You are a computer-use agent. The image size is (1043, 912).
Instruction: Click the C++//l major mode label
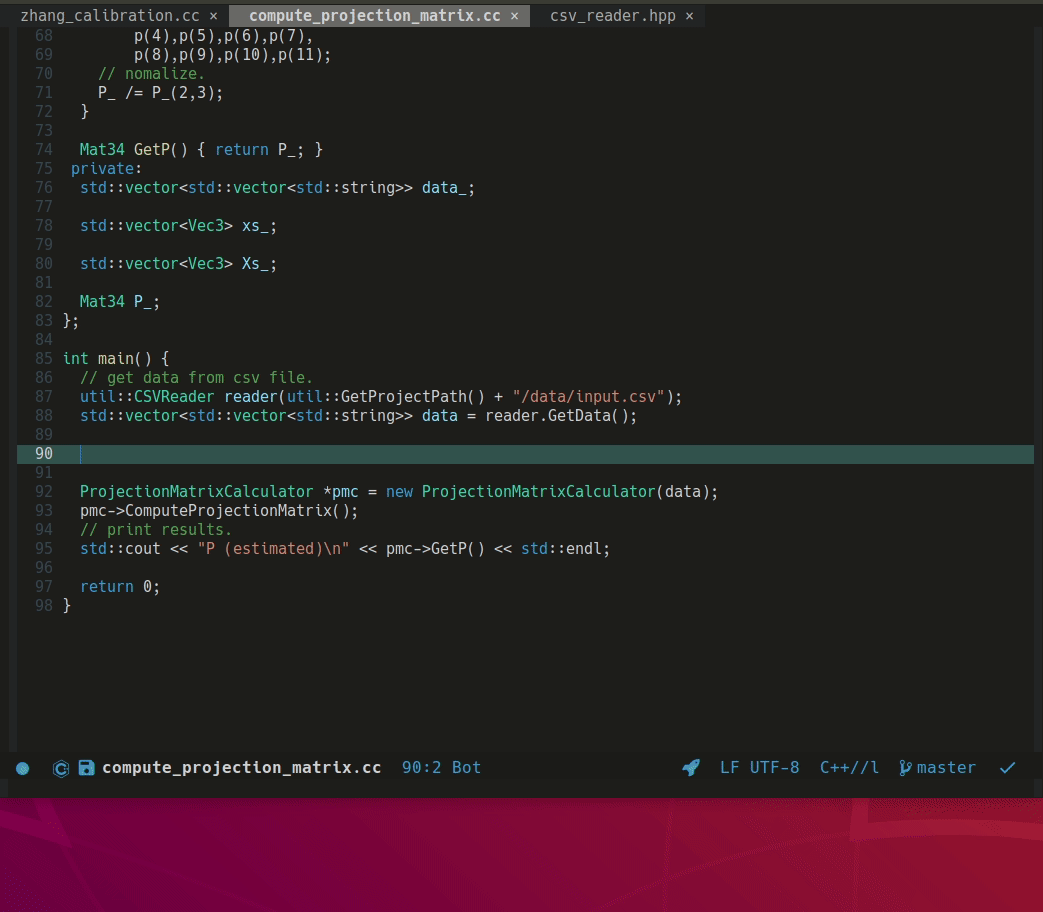[849, 768]
